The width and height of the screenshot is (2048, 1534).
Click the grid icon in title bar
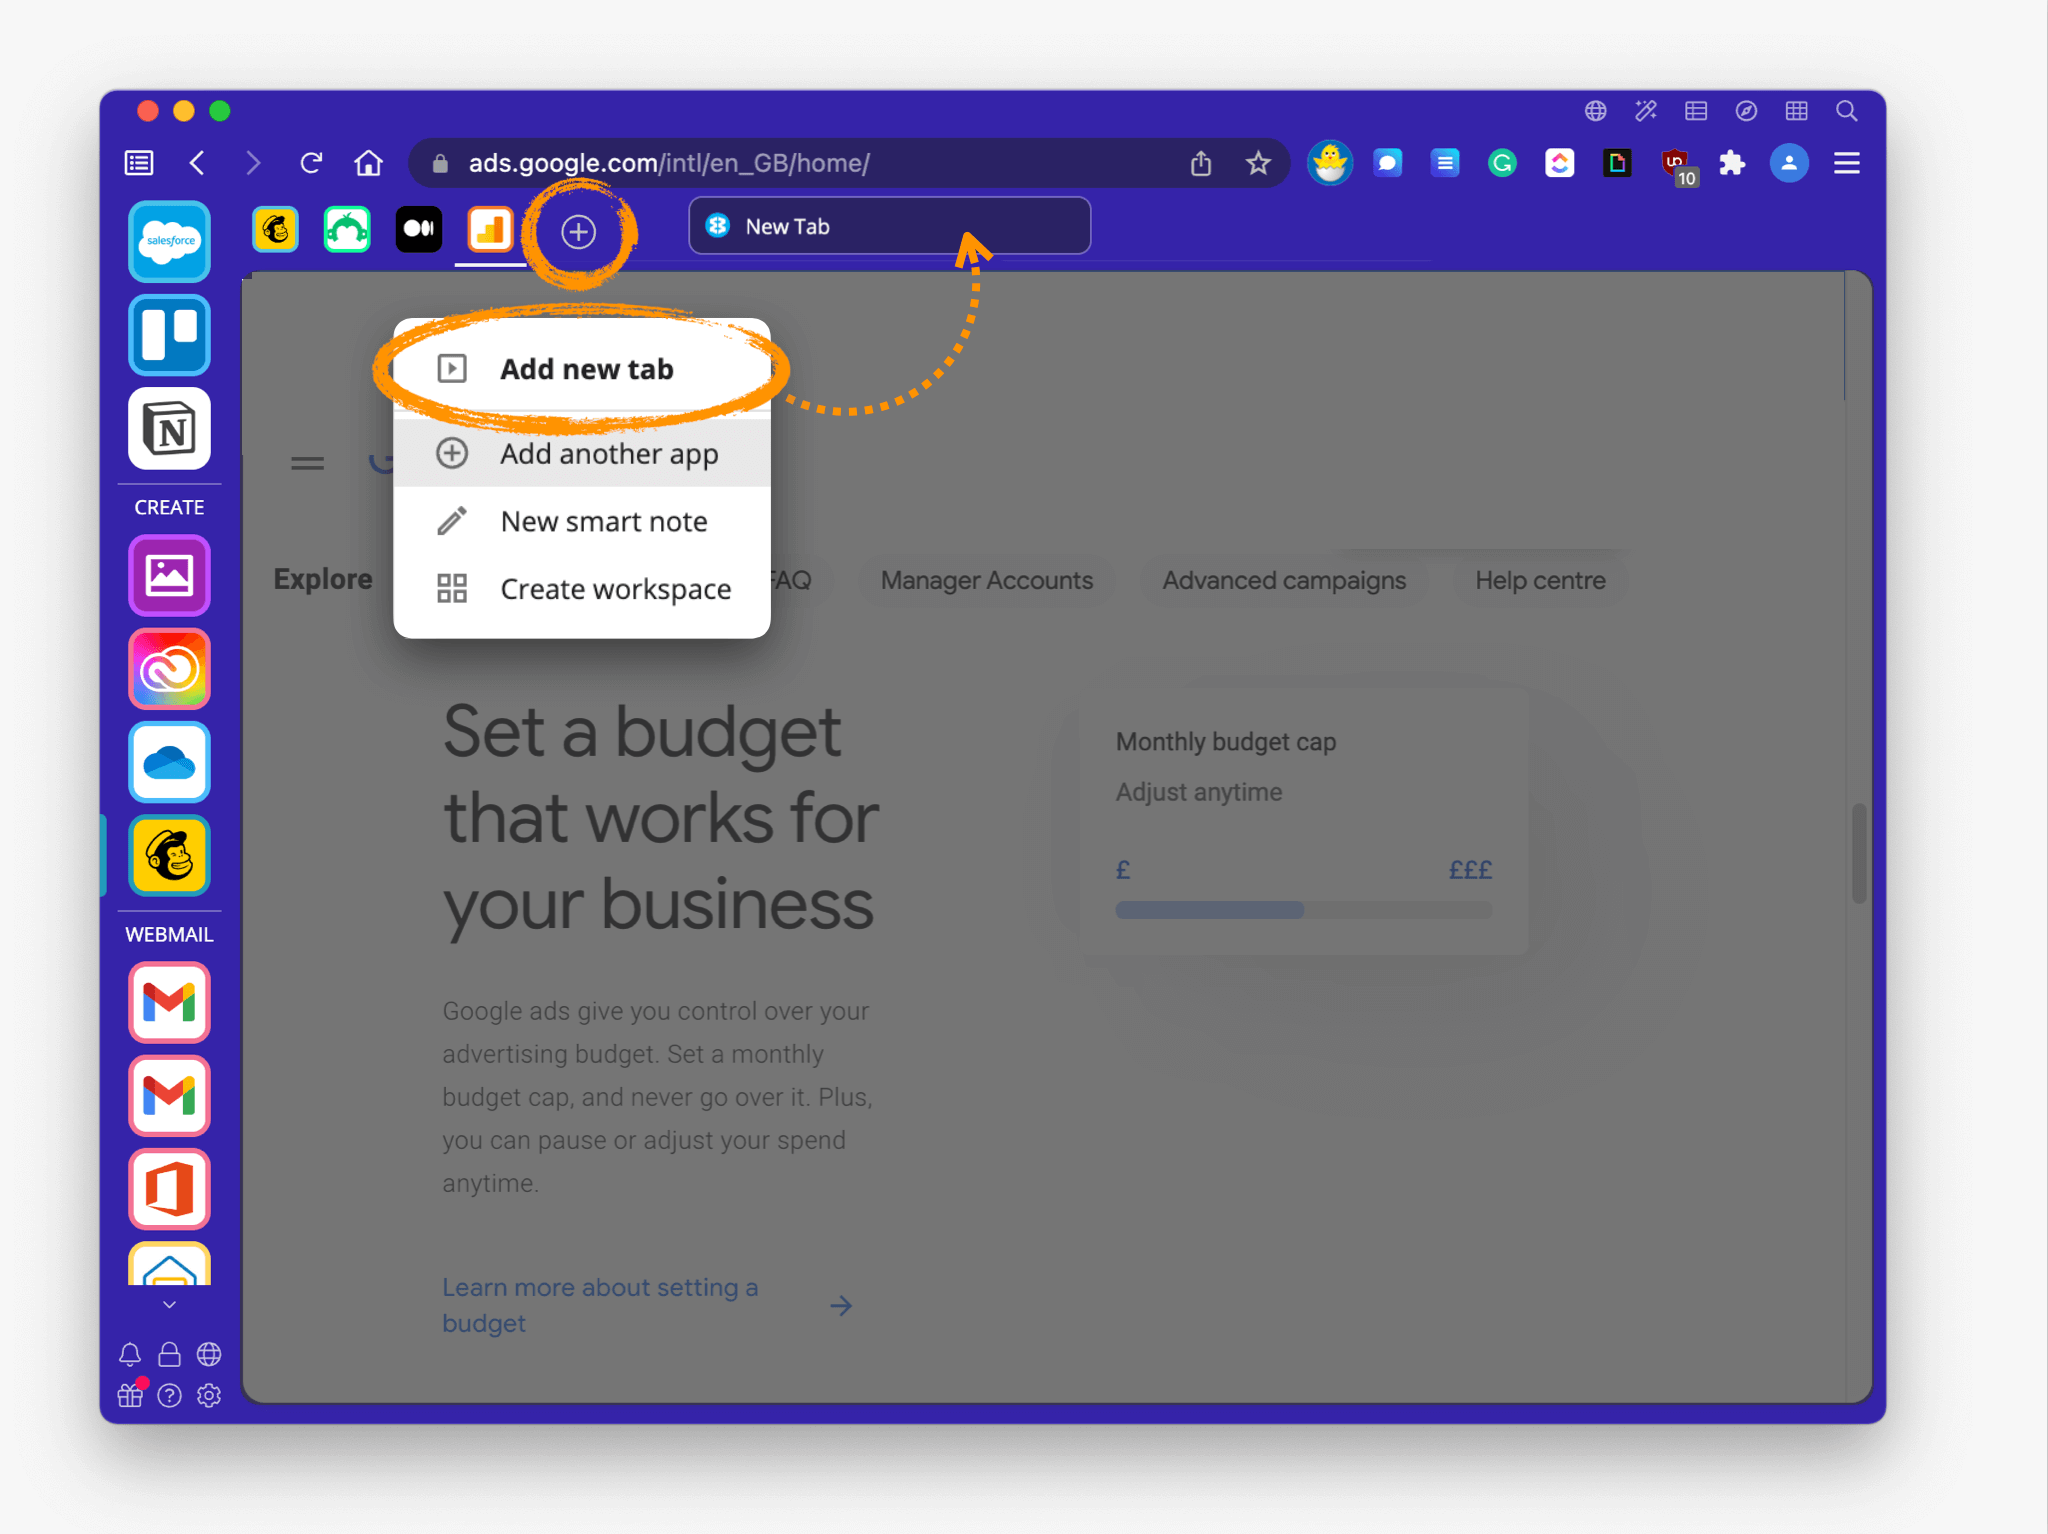[x=1796, y=111]
